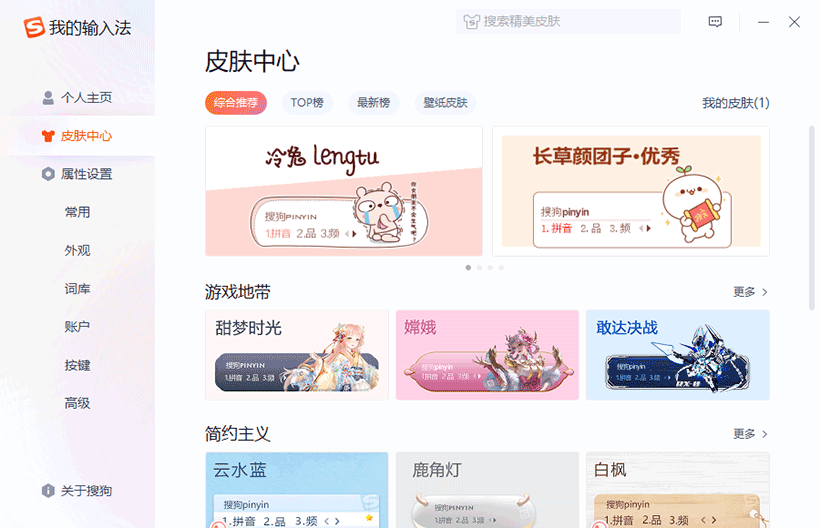Select the 个人主页 person icon
Screen dimensions: 820x528
[48, 98]
